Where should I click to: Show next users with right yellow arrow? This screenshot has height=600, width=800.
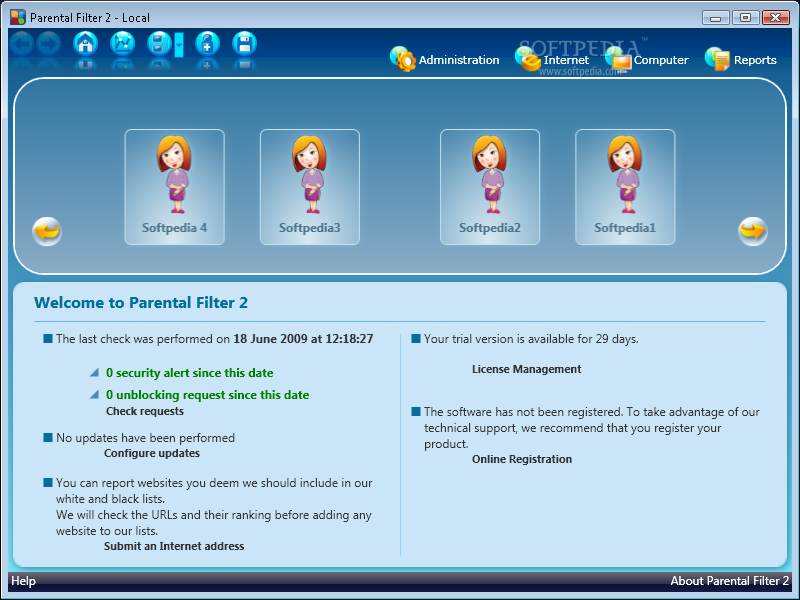pyautogui.click(x=753, y=232)
